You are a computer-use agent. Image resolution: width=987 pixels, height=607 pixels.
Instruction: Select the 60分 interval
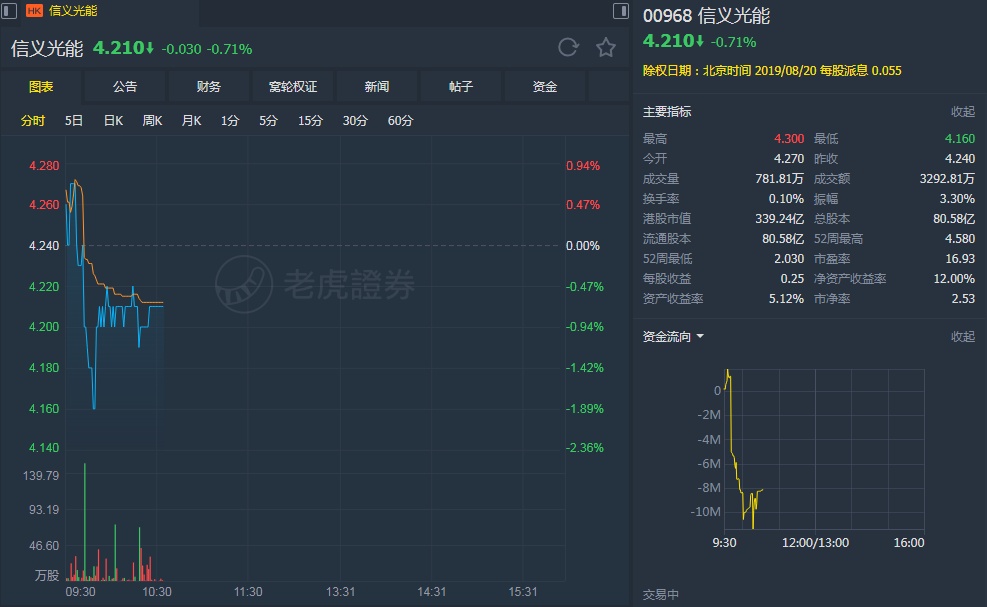400,121
